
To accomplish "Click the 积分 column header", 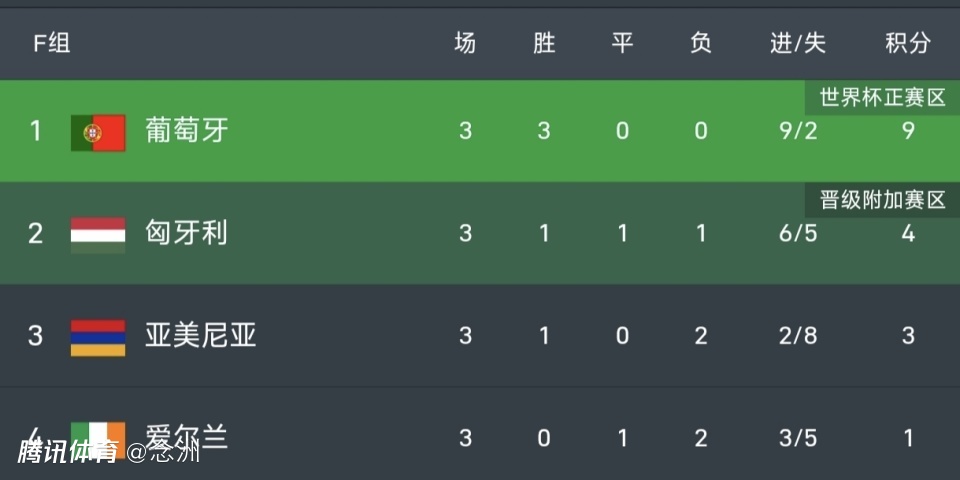I will click(907, 43).
